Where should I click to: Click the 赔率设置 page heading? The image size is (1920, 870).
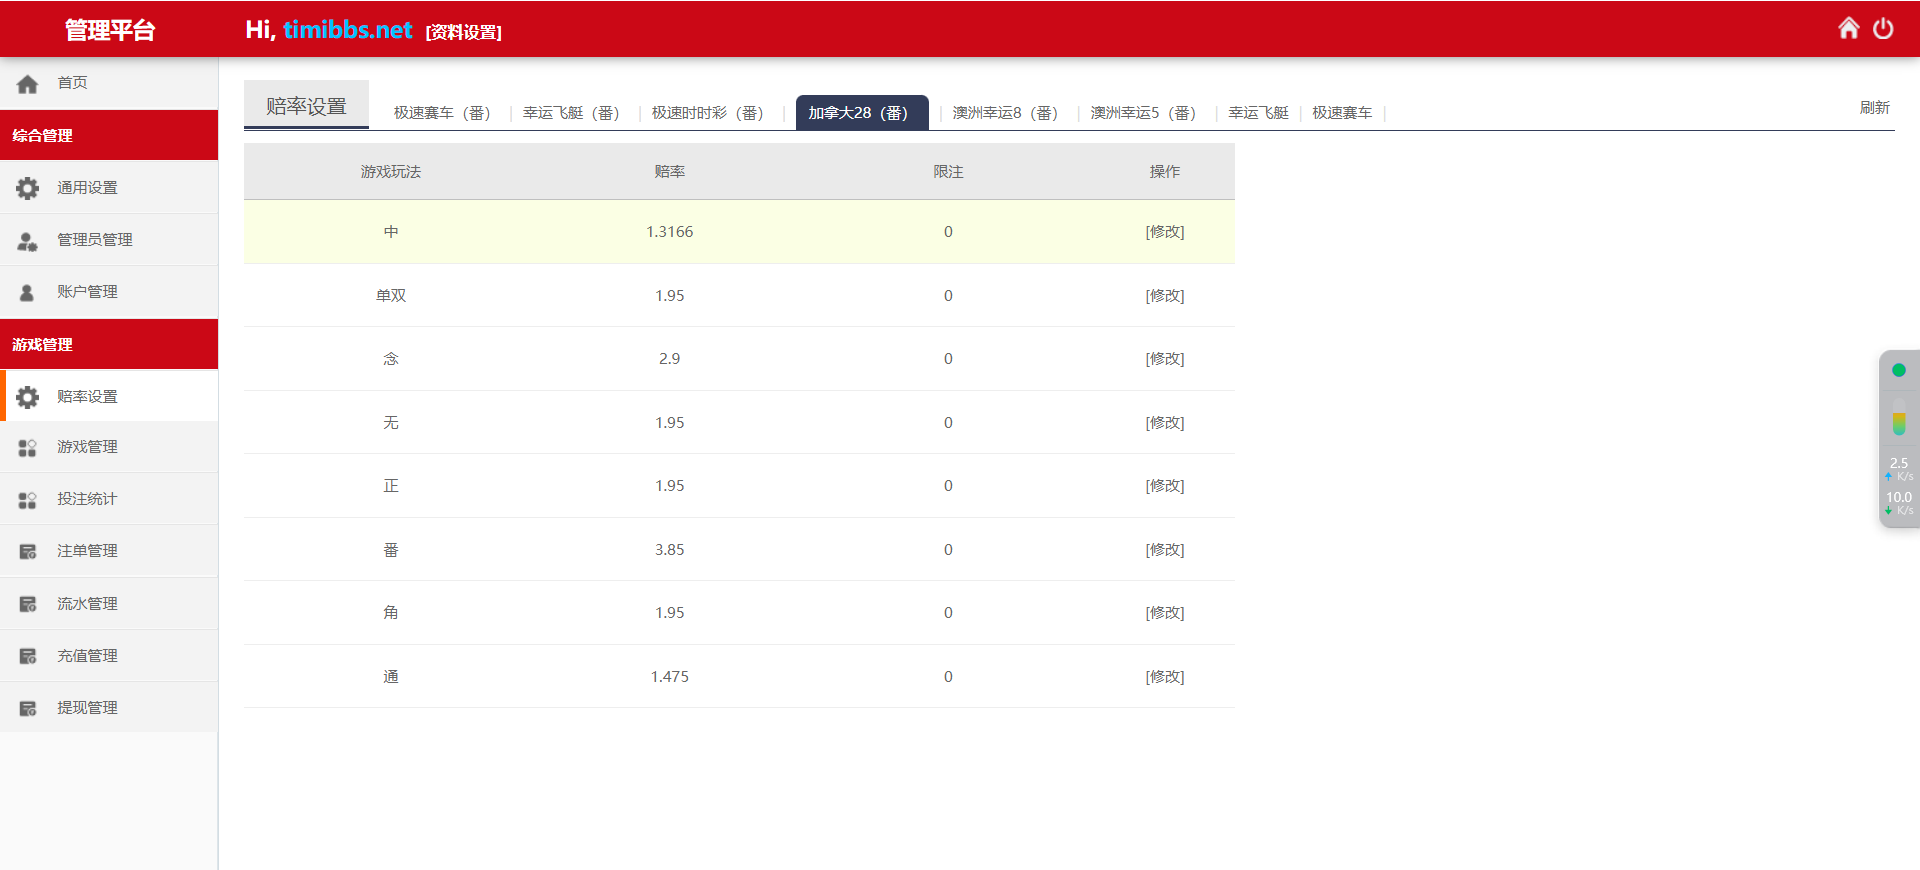[306, 106]
